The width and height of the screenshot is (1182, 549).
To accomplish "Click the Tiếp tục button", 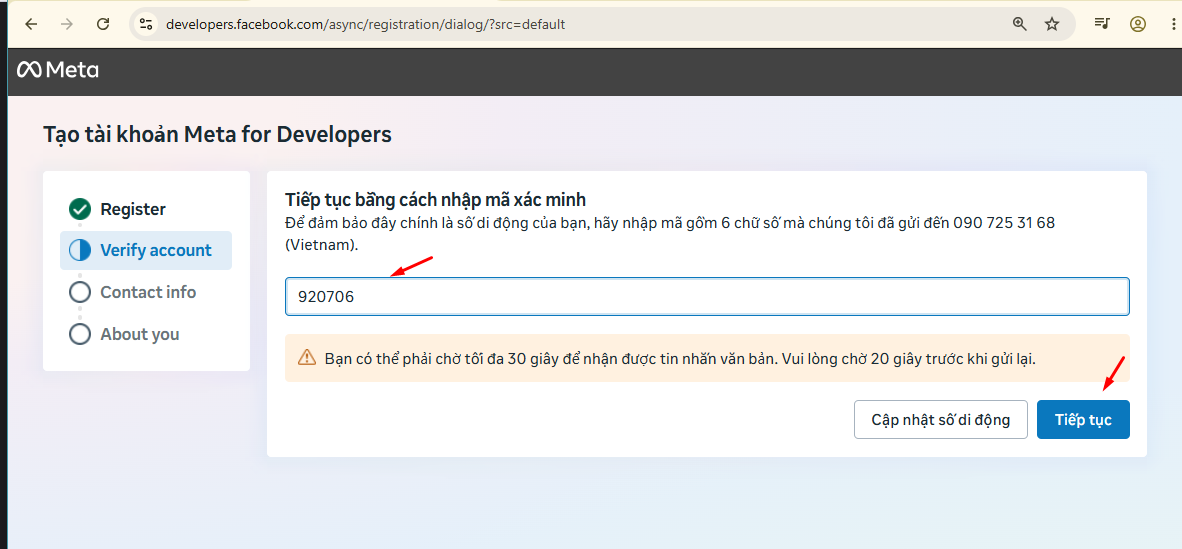I will pos(1083,419).
